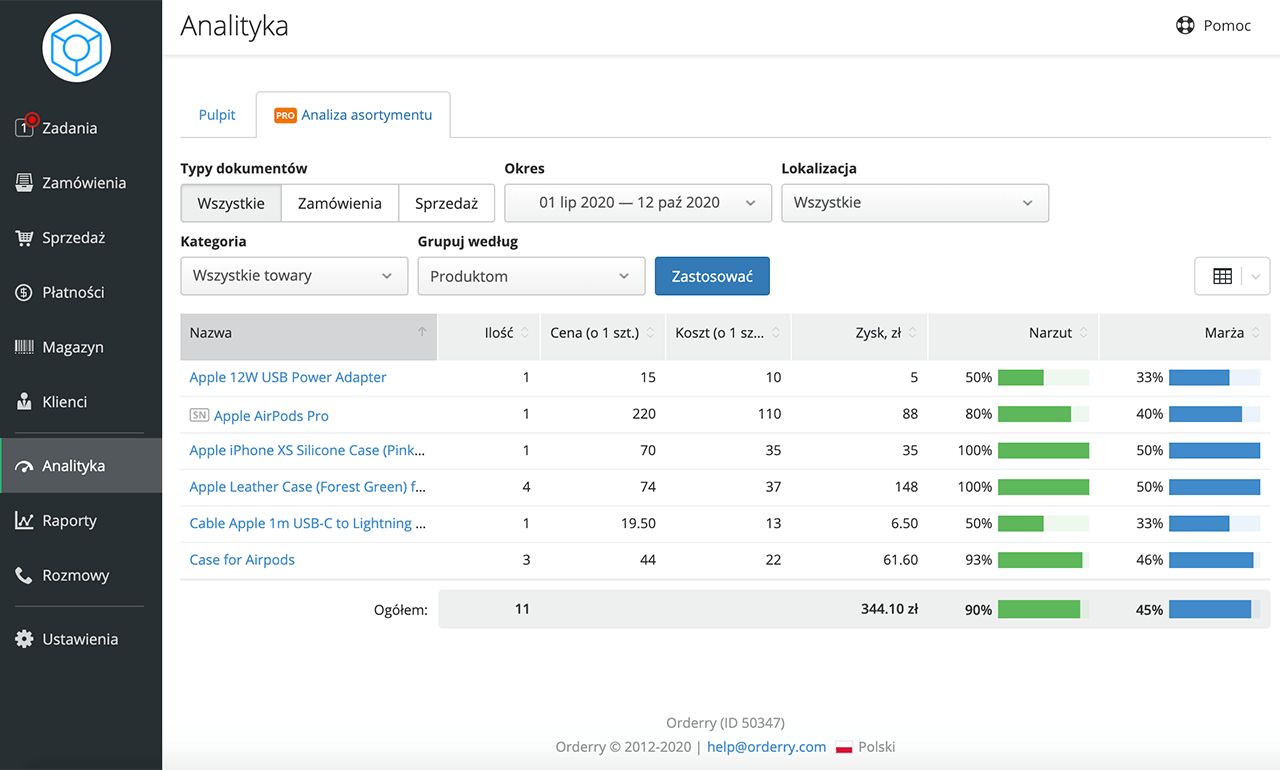The image size is (1280, 770).
Task: Click the table columns grid icon
Action: click(x=1222, y=276)
